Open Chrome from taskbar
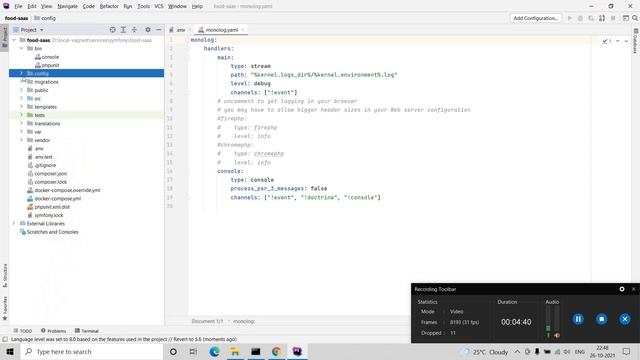This screenshot has height=360, width=640. (x=276, y=351)
